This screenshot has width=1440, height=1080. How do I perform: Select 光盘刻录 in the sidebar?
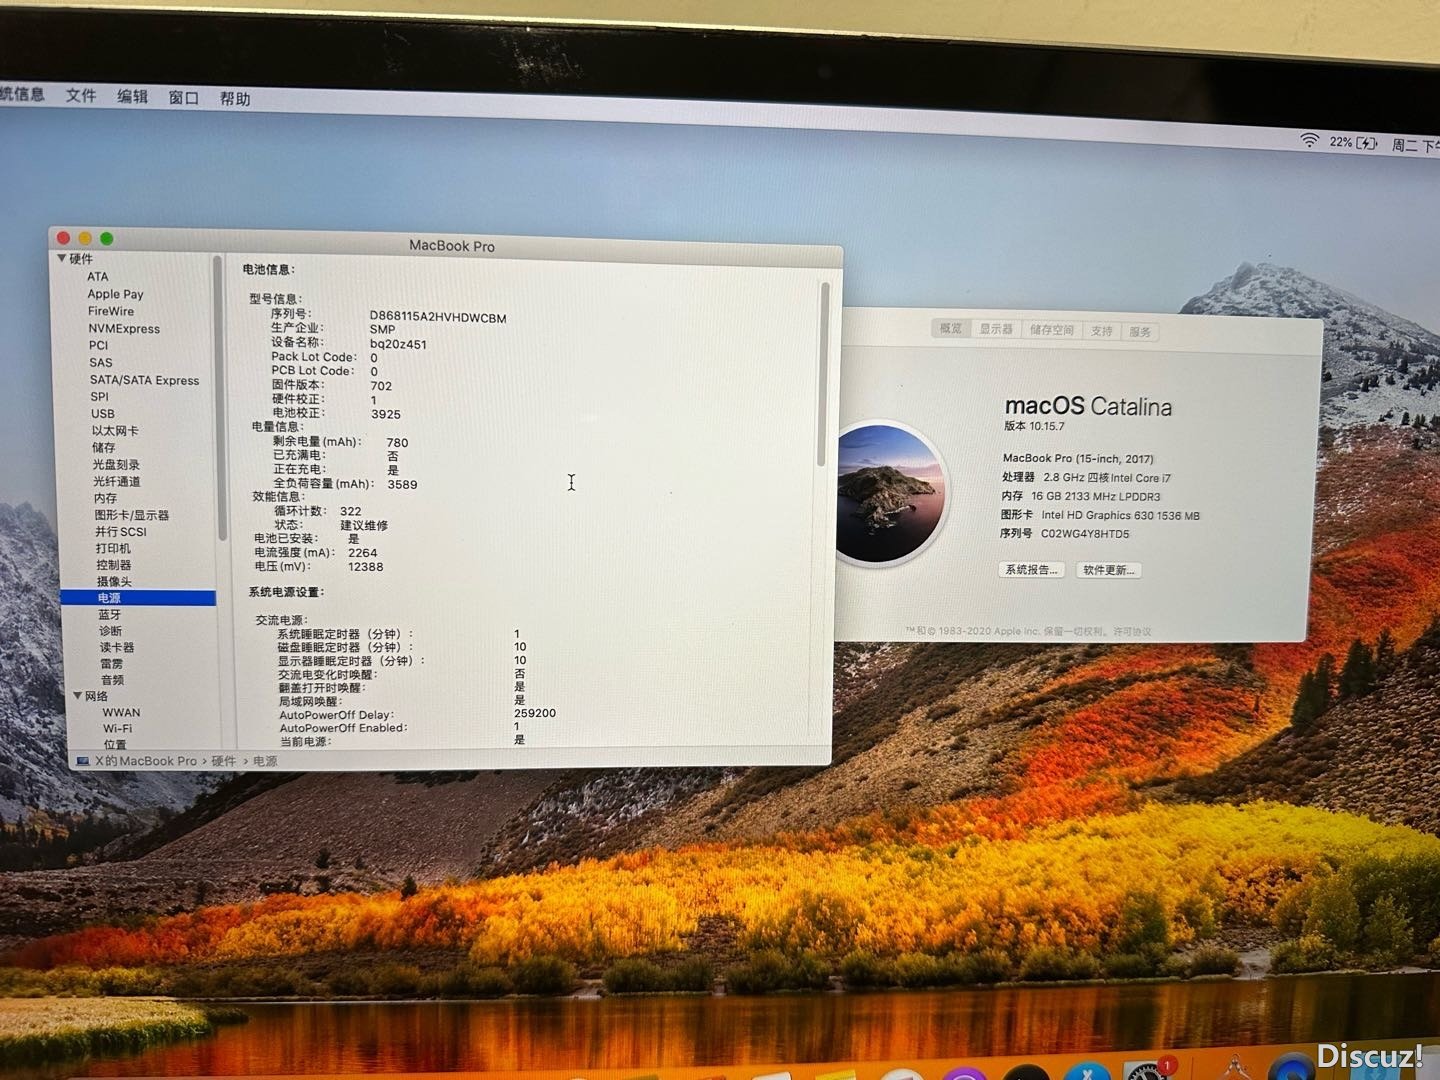116,464
